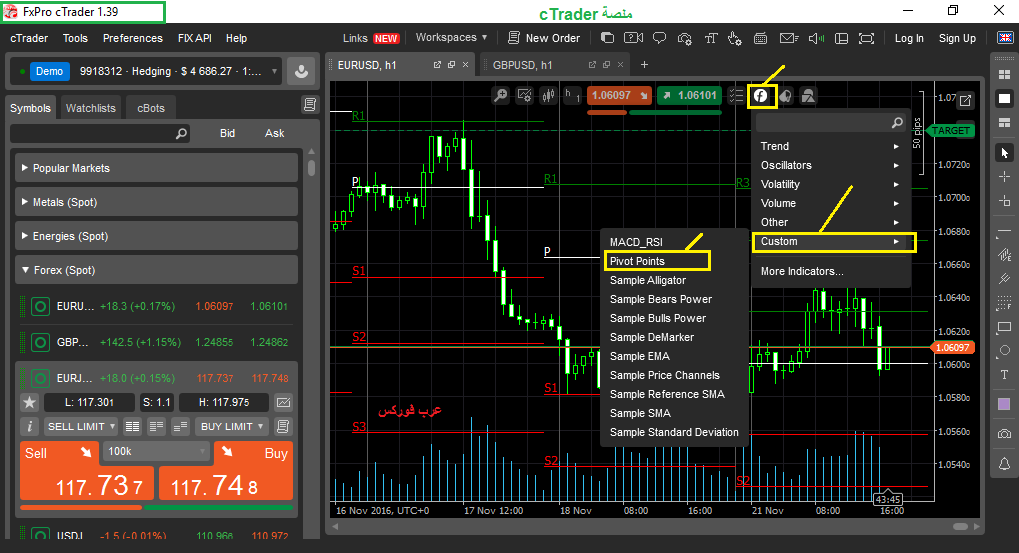Click the speech bubble chat icon in top toolbar
The width and height of the screenshot is (1019, 553).
pyautogui.click(x=659, y=38)
